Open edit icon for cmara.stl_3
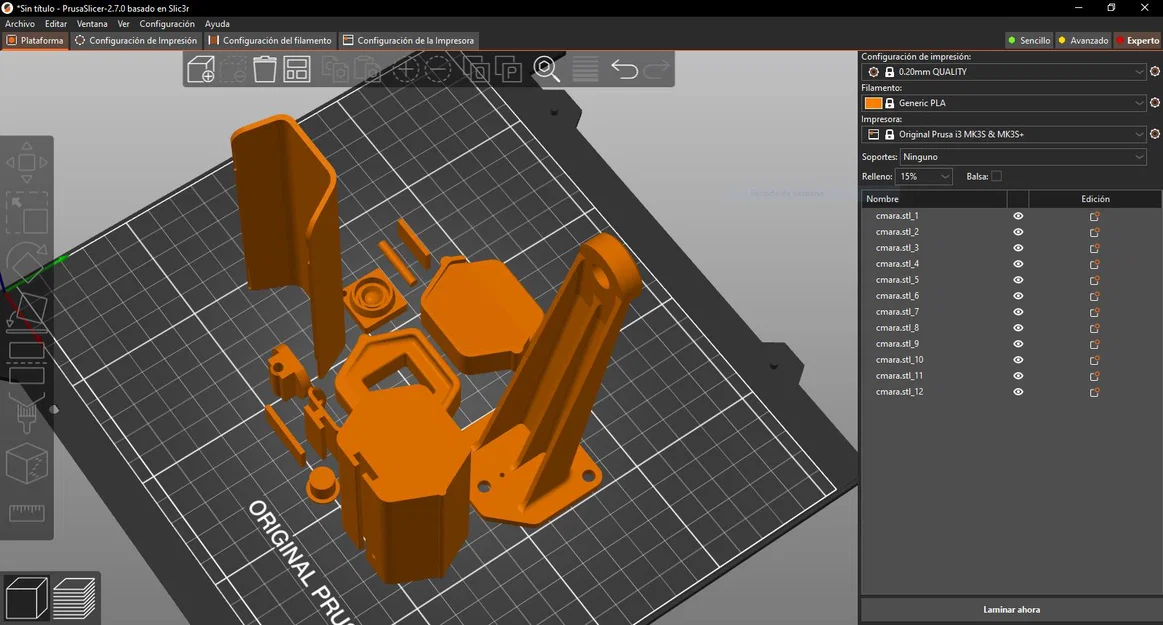The height and width of the screenshot is (625, 1163). (1094, 248)
